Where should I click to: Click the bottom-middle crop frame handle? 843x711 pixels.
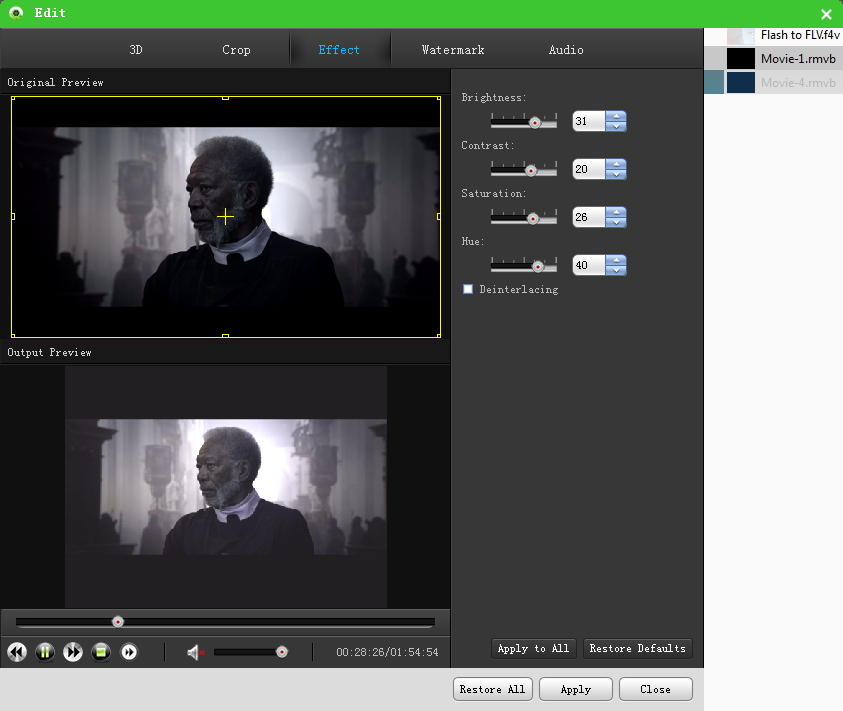tap(225, 336)
